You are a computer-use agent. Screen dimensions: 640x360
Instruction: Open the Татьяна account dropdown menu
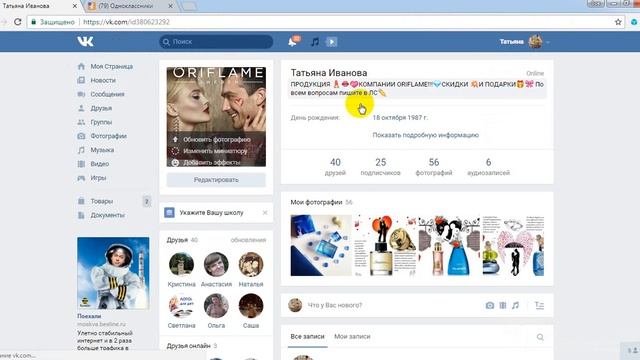[x=524, y=42]
